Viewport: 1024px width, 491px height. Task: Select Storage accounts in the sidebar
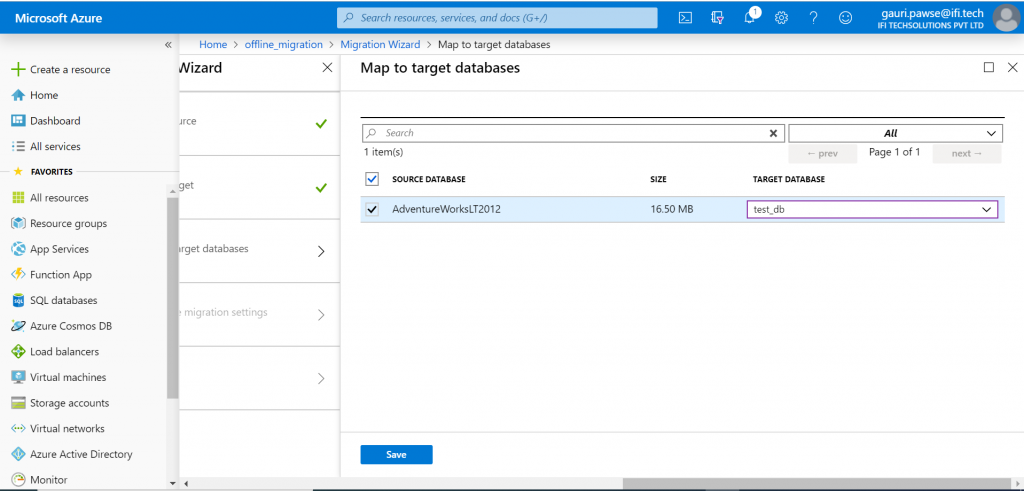pos(70,403)
